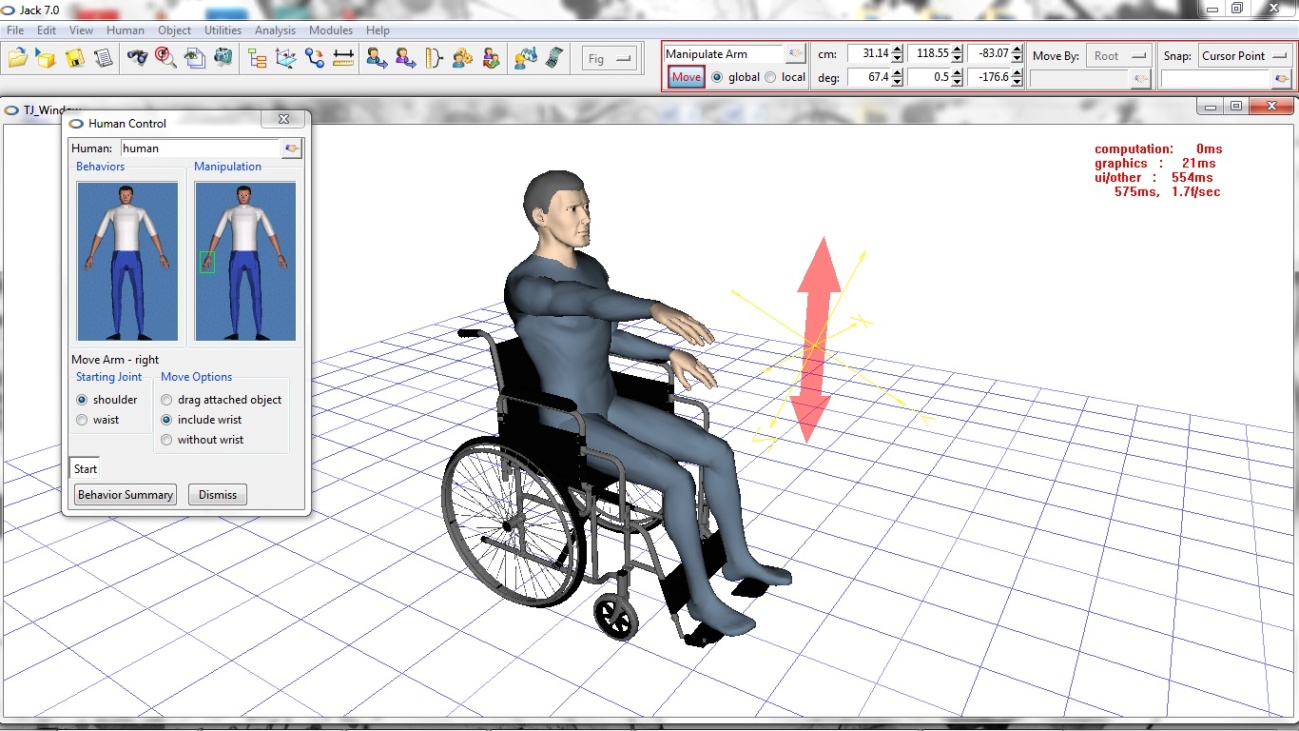Click stepper on deg value 0.5

coord(958,77)
